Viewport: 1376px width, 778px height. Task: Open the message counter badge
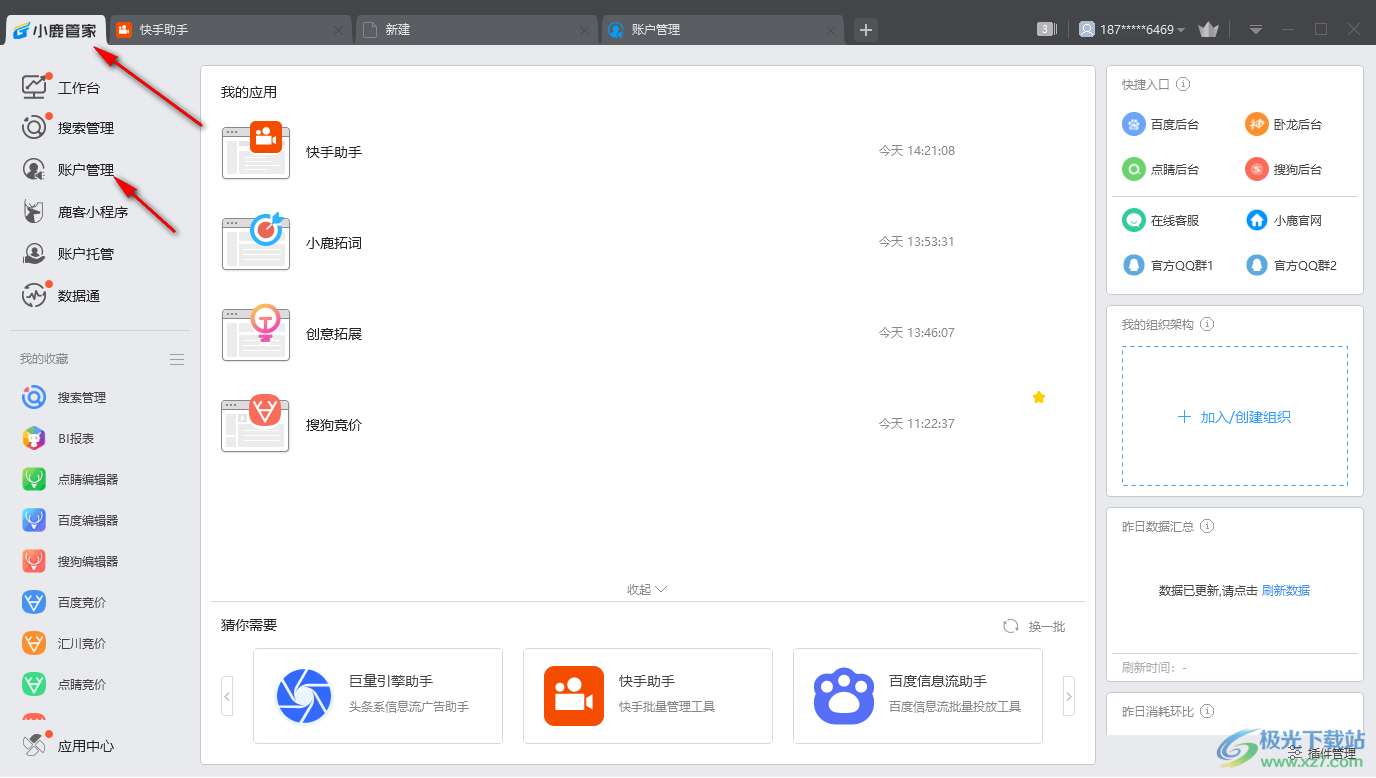[1047, 29]
